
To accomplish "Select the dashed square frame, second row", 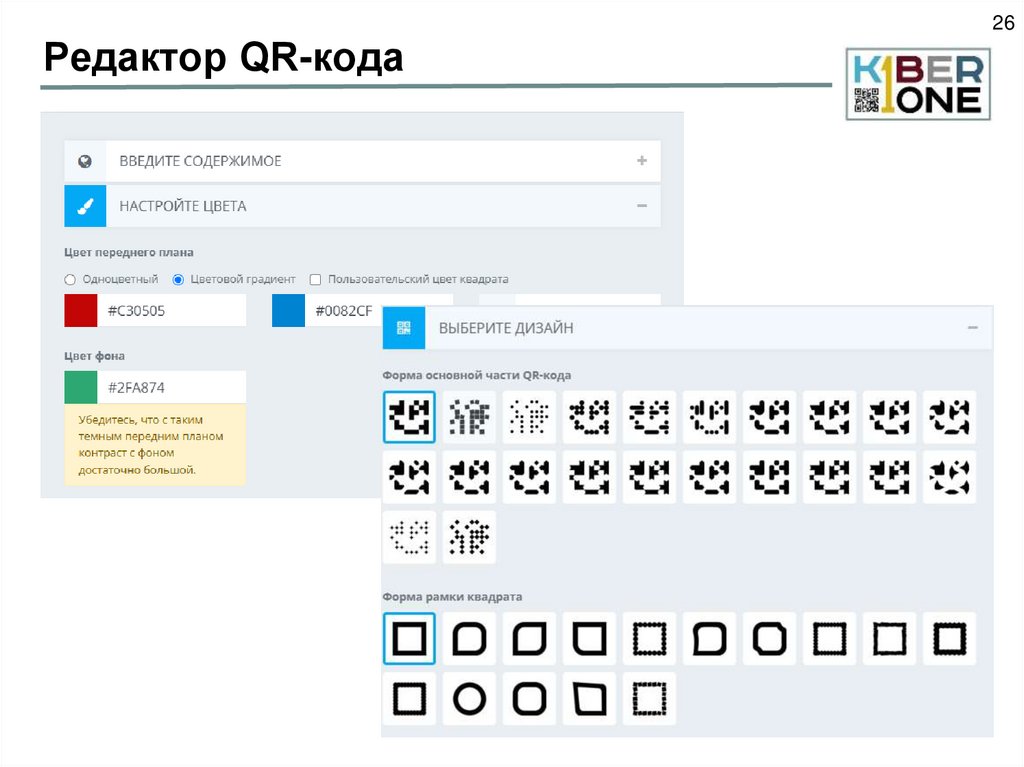I will pyautogui.click(x=650, y=698).
